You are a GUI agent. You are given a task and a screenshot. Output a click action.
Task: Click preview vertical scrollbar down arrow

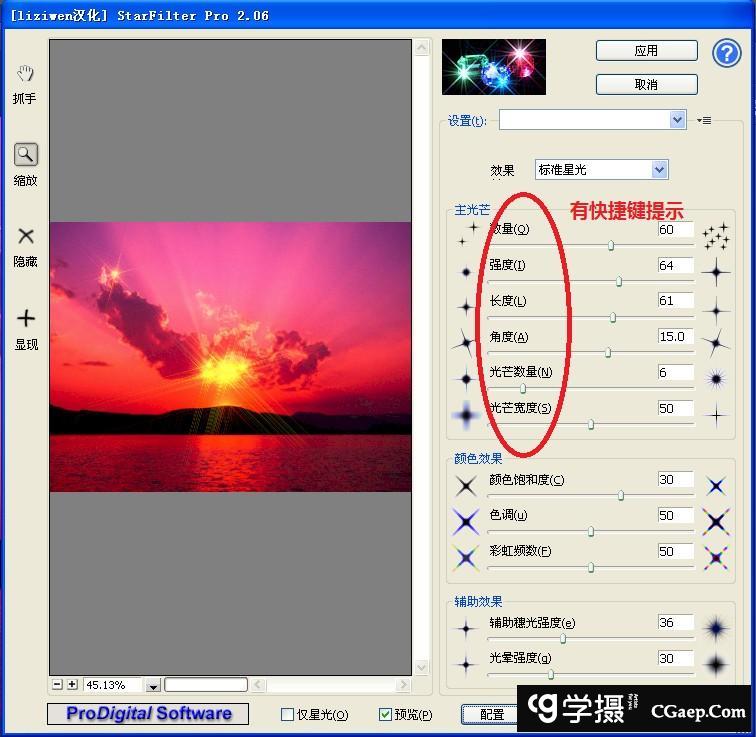[421, 668]
